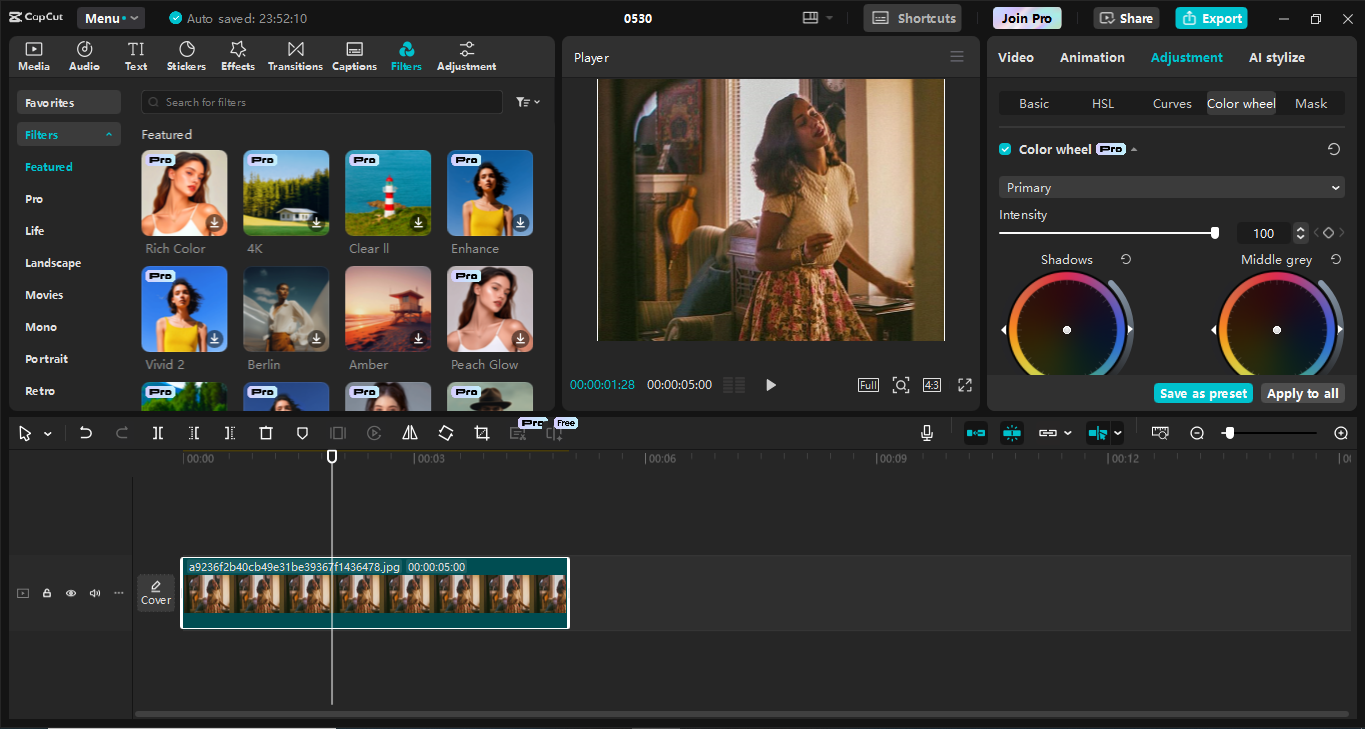Screen dimensions: 1365x729
Task: Expand the Menu dropdown in the top bar
Action: click(110, 17)
